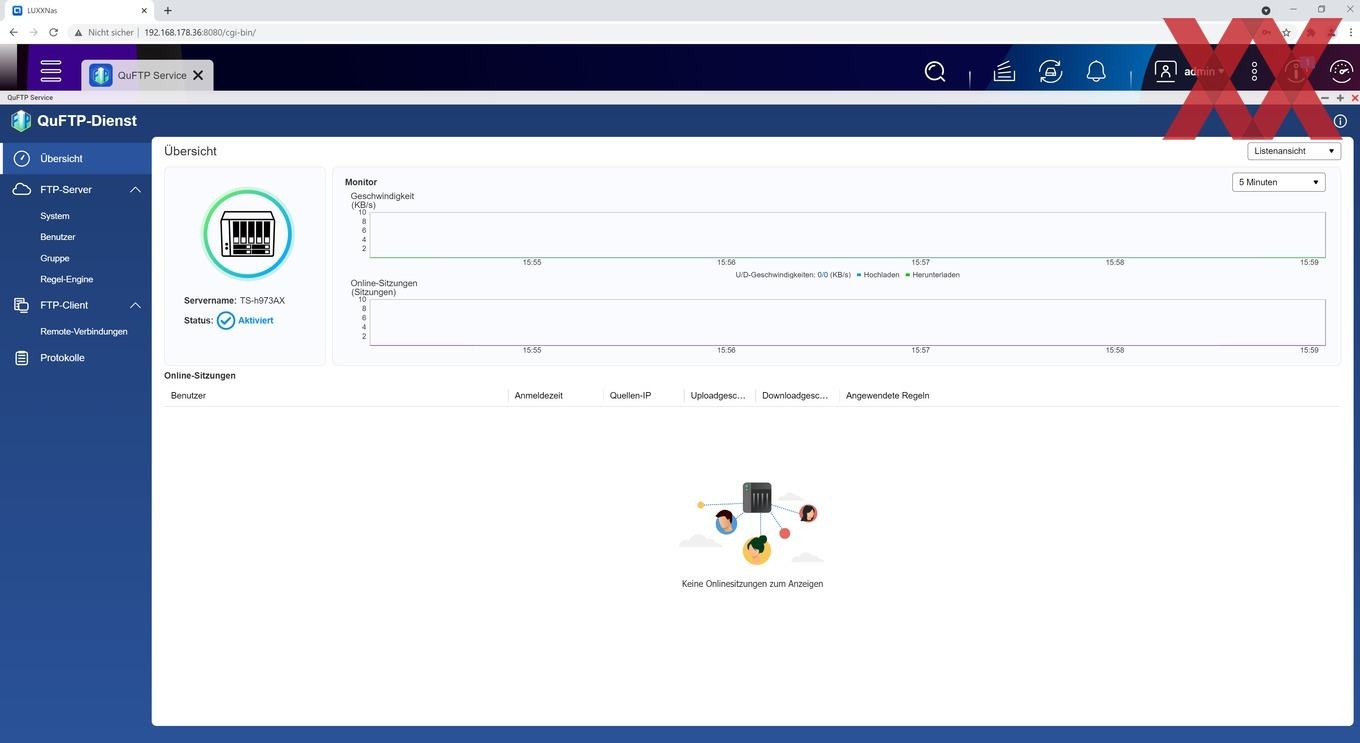Open Regel-Engine settings

pyautogui.click(x=66, y=279)
